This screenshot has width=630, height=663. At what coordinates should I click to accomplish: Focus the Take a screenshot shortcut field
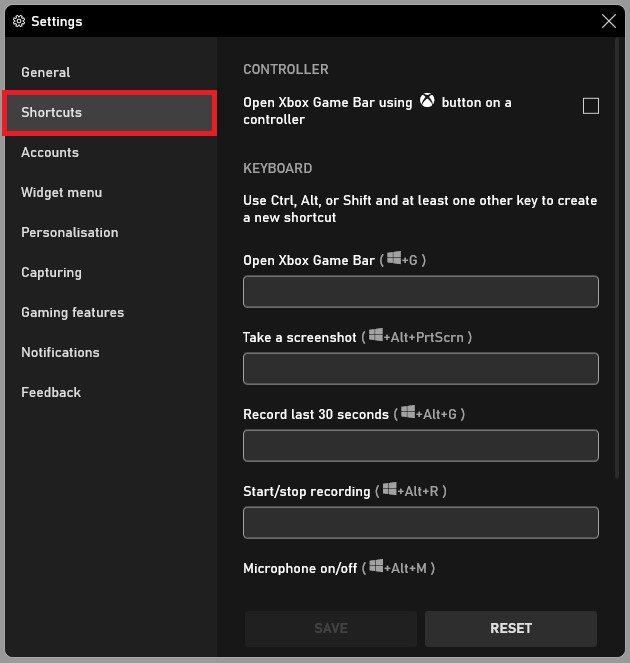point(420,369)
